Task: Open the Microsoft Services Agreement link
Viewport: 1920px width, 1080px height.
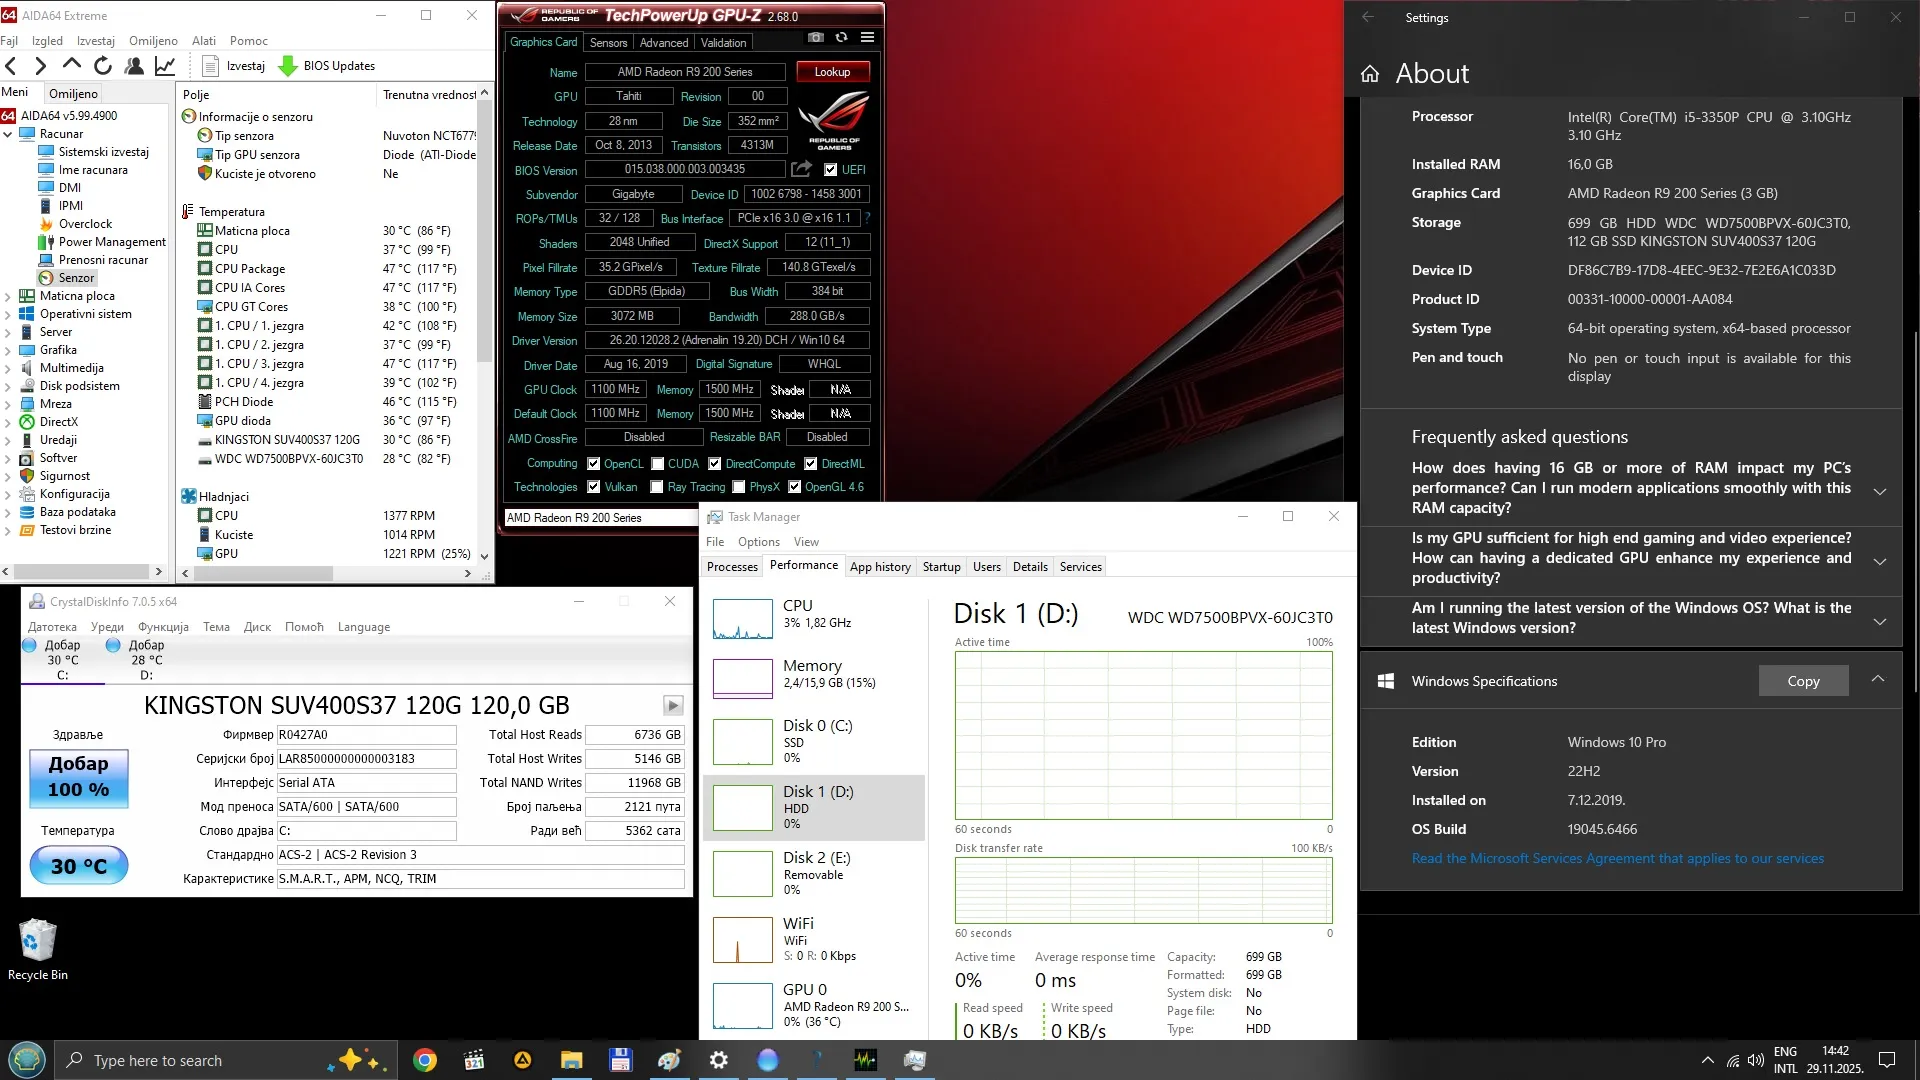Action: tap(1617, 858)
